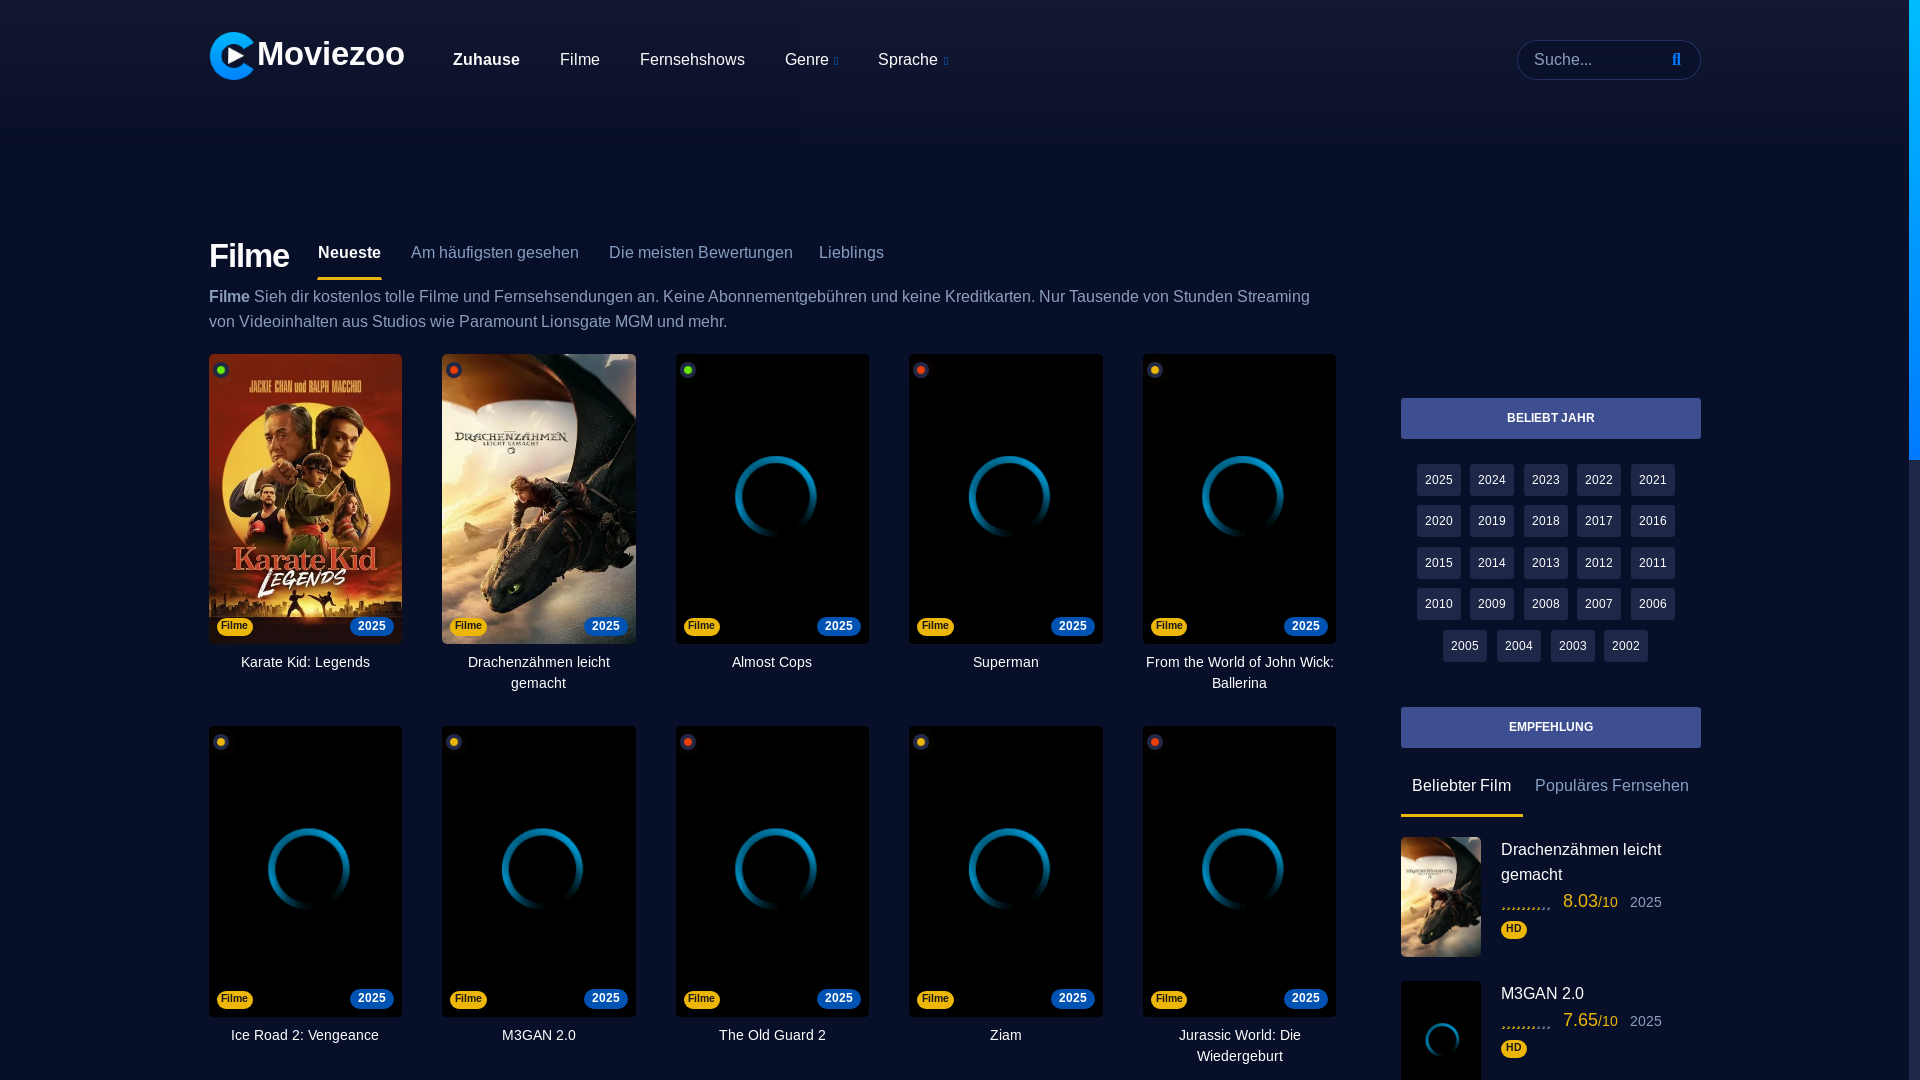
Task: Open The Old Guard 2 title
Action: click(772, 1035)
